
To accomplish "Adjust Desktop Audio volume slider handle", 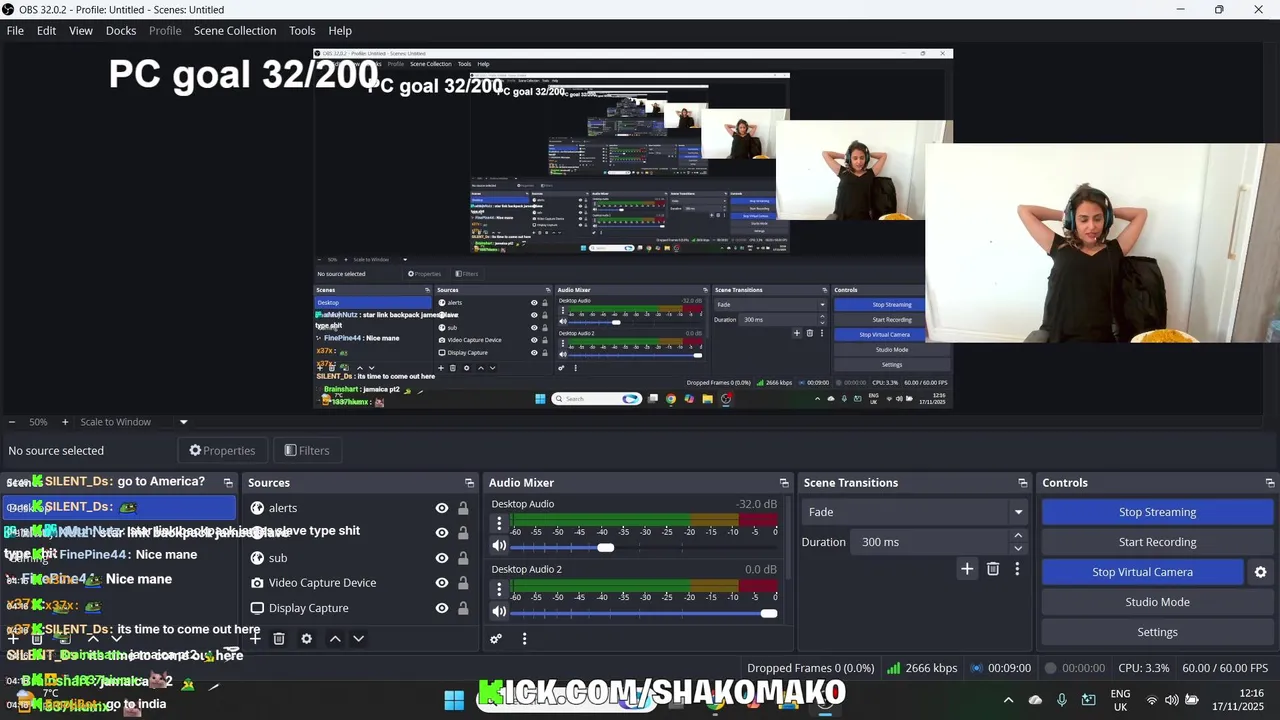I will pyautogui.click(x=606, y=547).
